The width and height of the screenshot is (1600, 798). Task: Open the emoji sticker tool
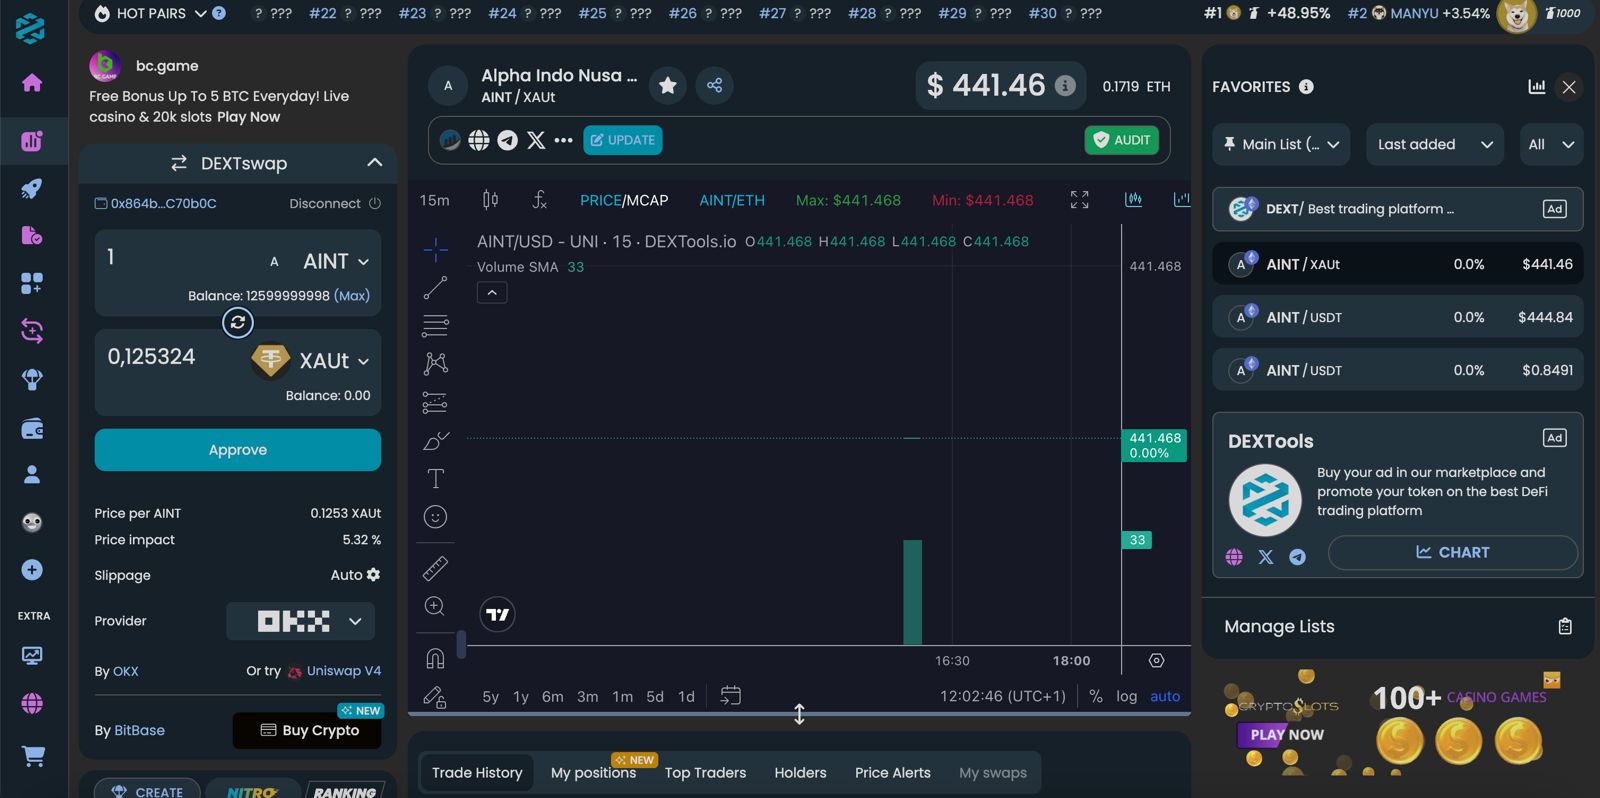[x=435, y=517]
